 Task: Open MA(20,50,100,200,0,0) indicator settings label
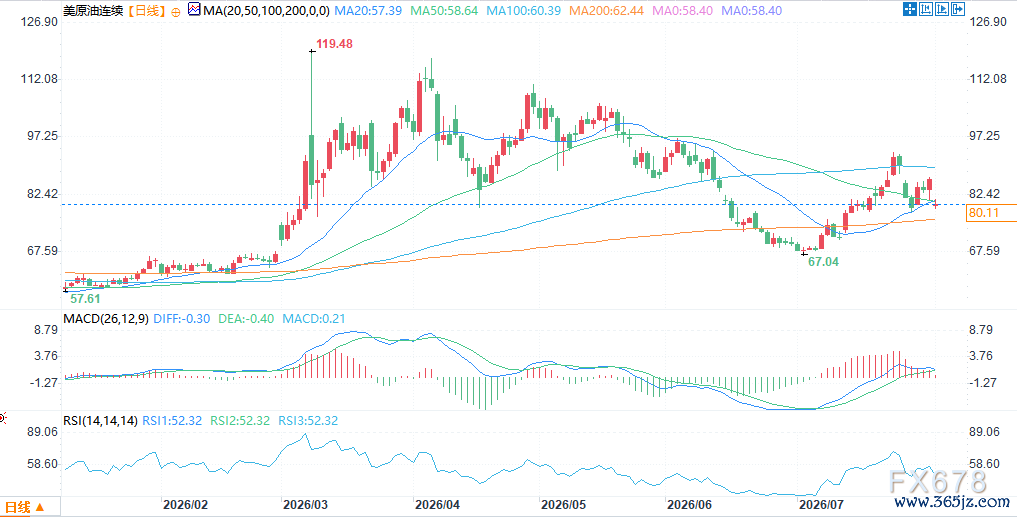point(267,11)
